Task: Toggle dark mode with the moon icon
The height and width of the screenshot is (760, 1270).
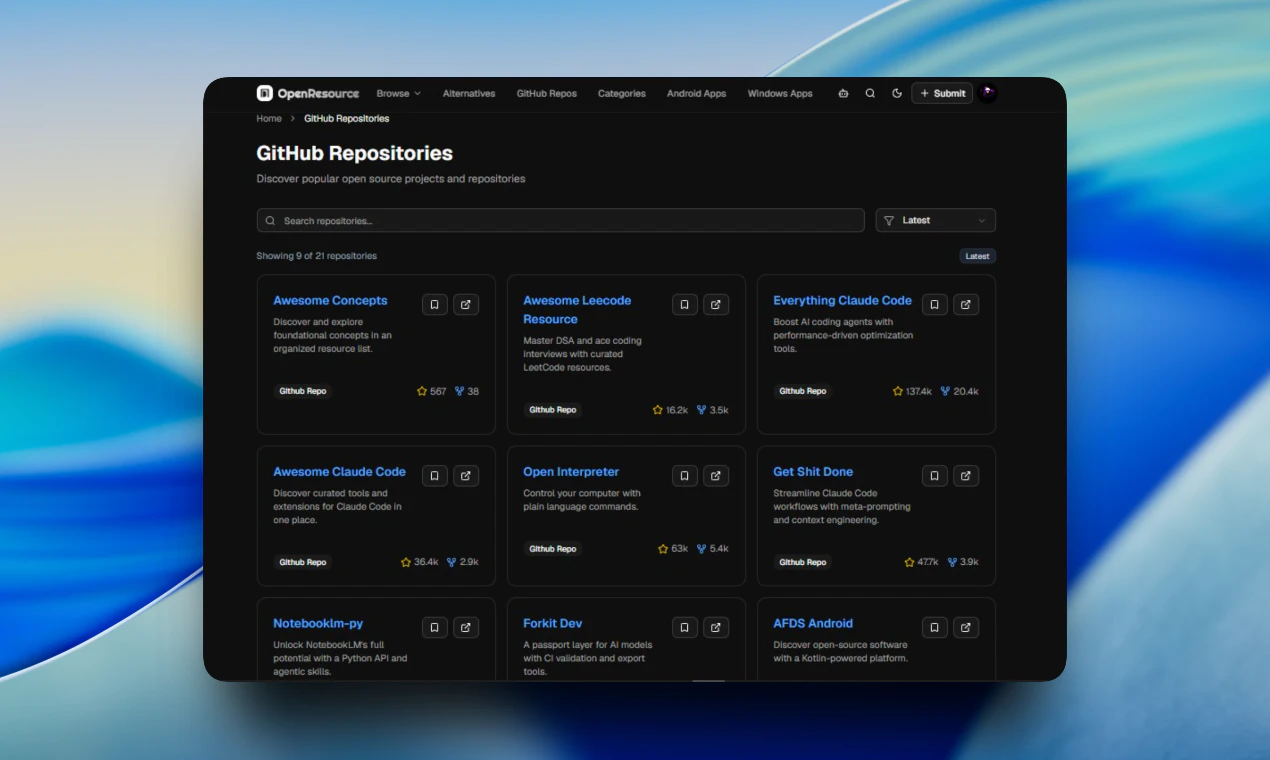Action: (897, 93)
